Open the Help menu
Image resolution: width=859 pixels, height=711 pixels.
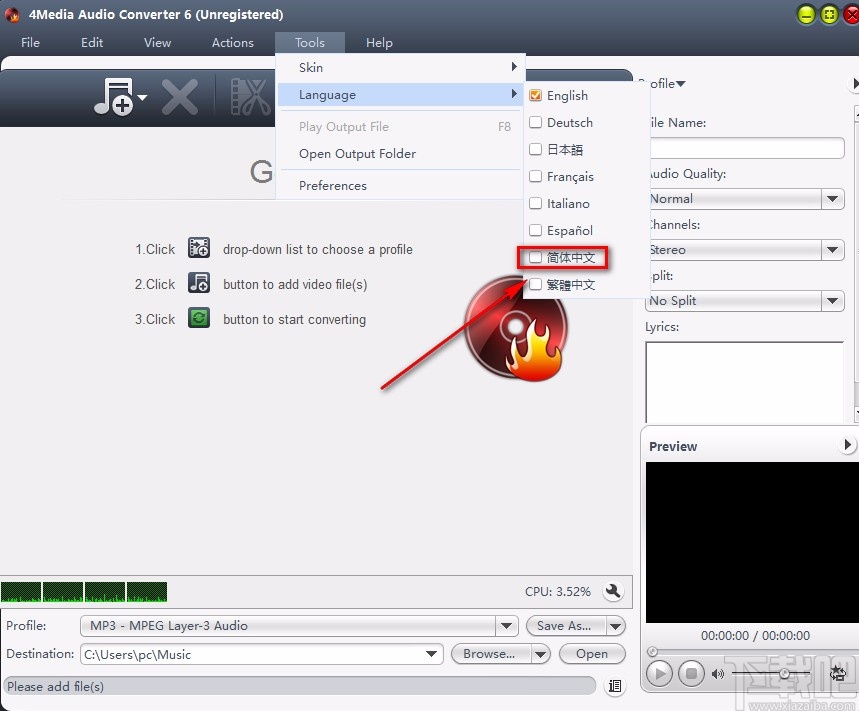click(379, 42)
